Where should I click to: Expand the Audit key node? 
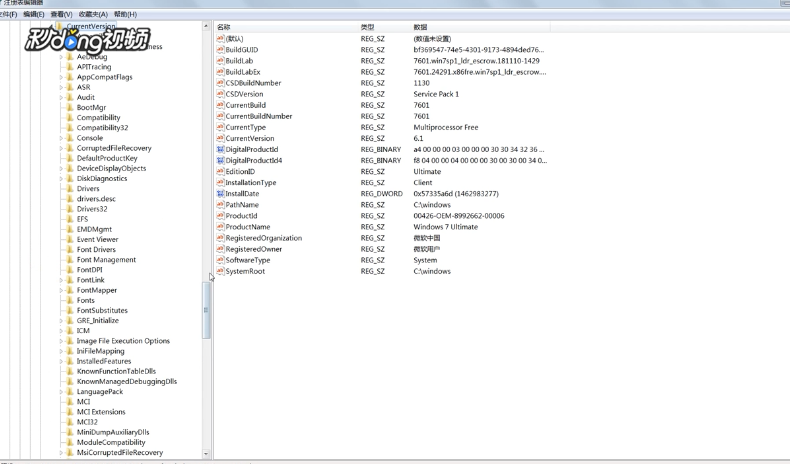coord(61,97)
